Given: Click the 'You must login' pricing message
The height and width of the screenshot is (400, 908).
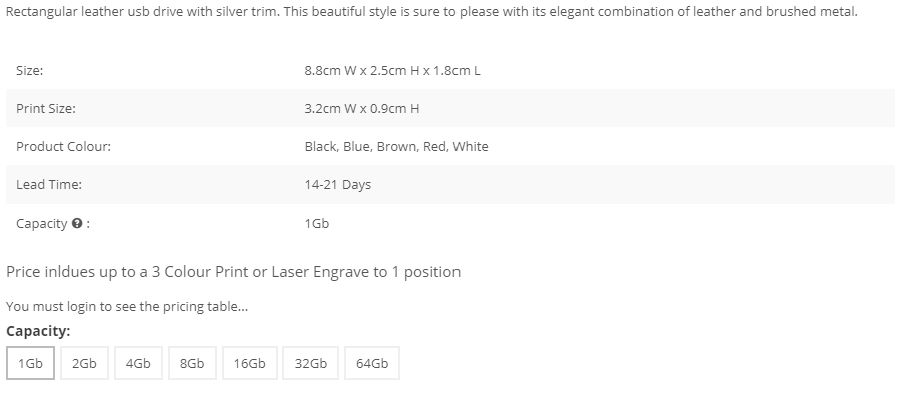Looking at the screenshot, I should pyautogui.click(x=127, y=306).
